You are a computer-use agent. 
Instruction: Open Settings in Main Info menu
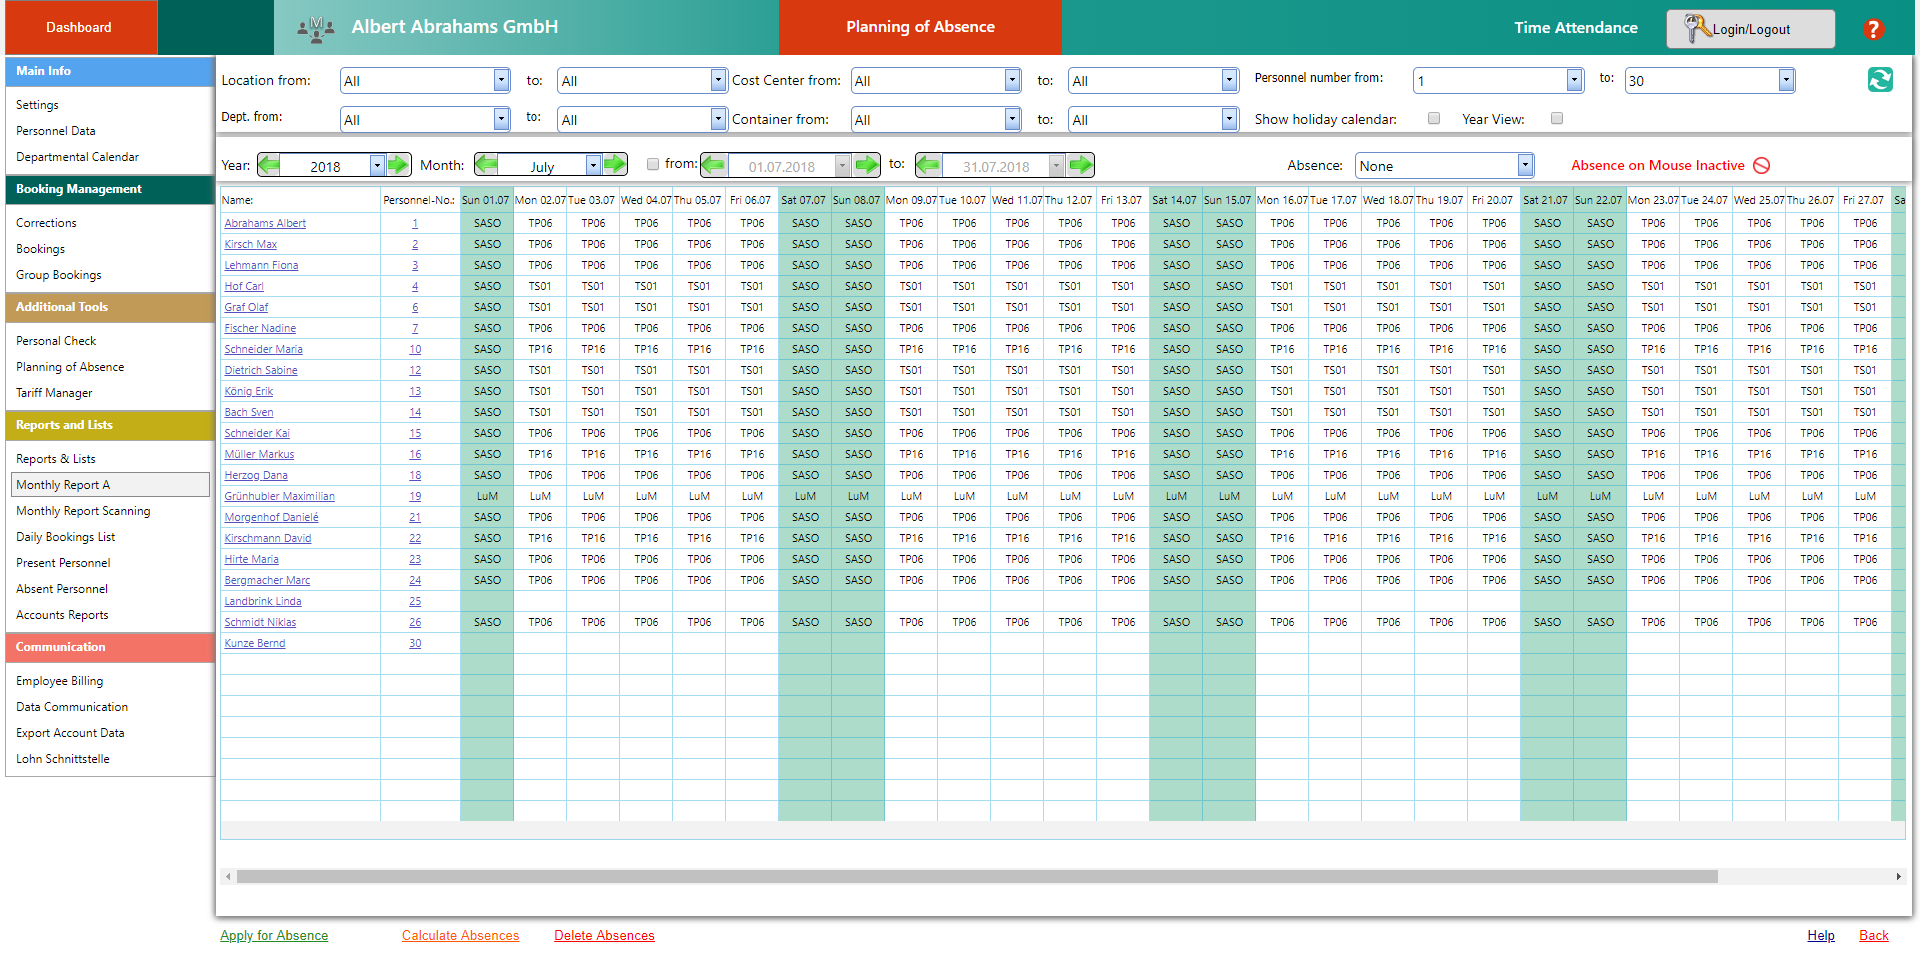[37, 105]
